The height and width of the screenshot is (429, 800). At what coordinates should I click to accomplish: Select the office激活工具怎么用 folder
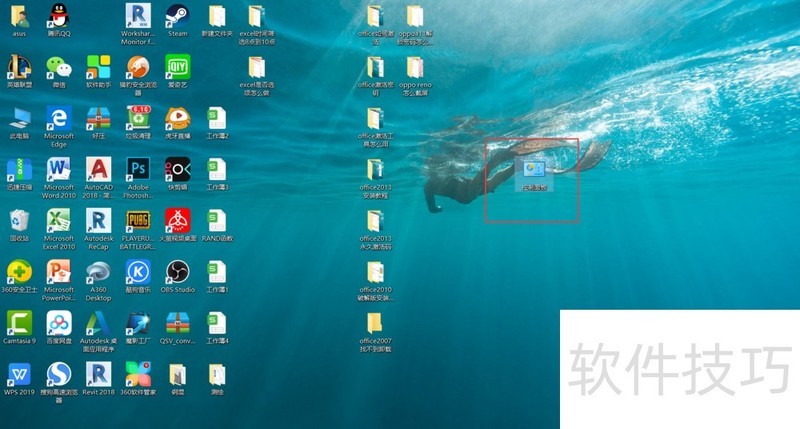(x=376, y=118)
